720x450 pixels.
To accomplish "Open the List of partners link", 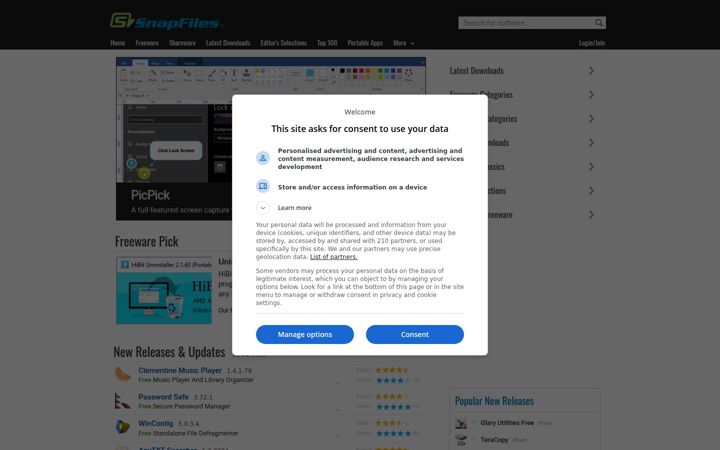I will click(x=333, y=257).
